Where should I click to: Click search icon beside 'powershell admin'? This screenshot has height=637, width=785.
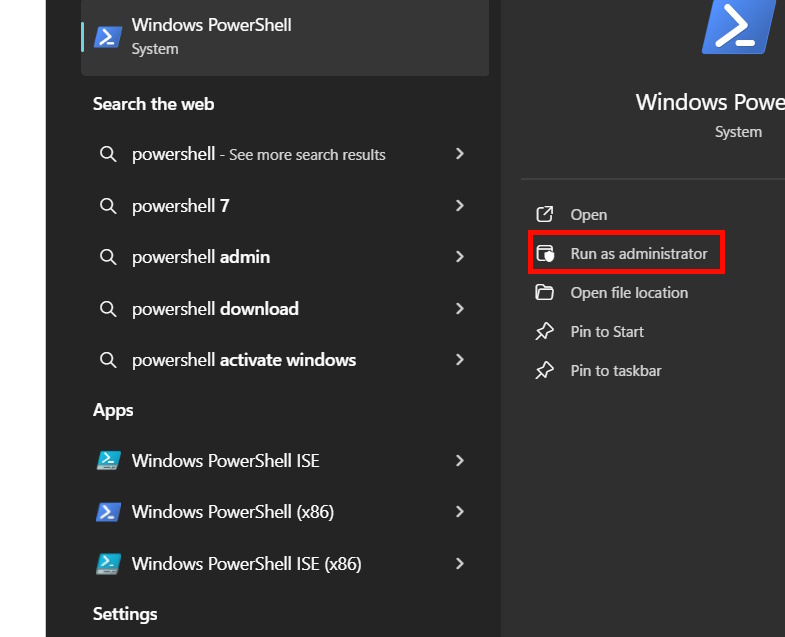(x=108, y=257)
